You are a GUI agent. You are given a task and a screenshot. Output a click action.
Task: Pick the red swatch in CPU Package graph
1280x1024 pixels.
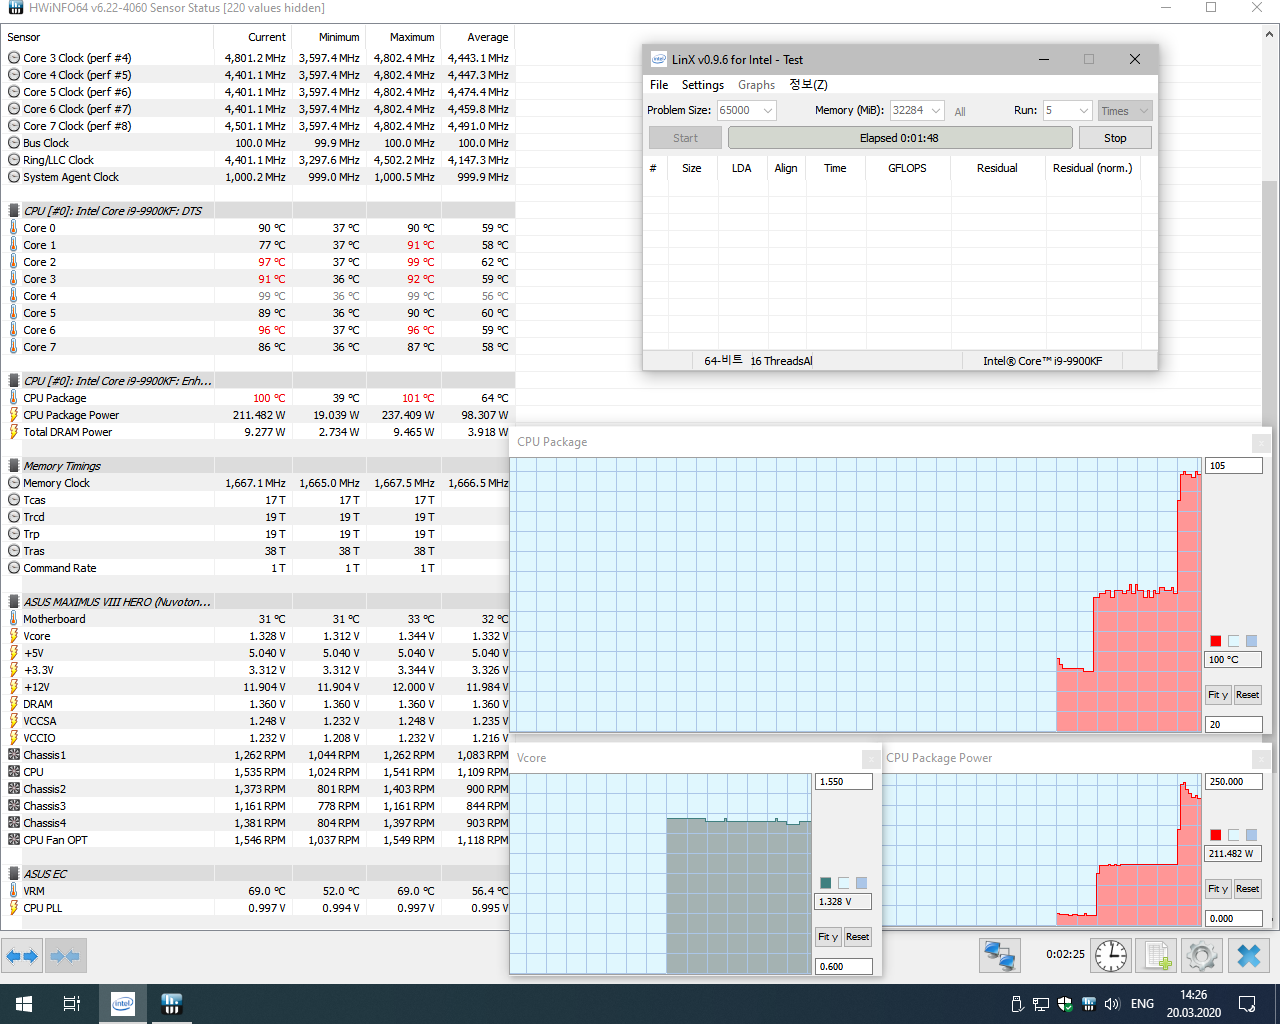(x=1216, y=641)
